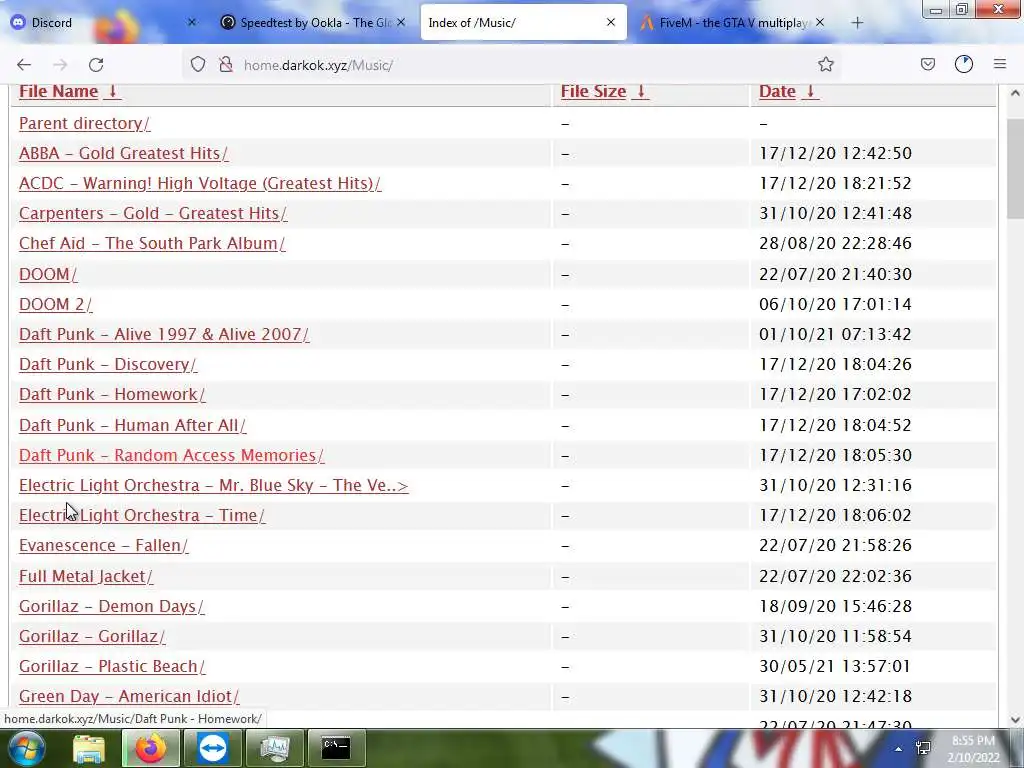Screen dimensions: 1024x768
Task: Open the Pocket save icon
Action: click(x=927, y=64)
